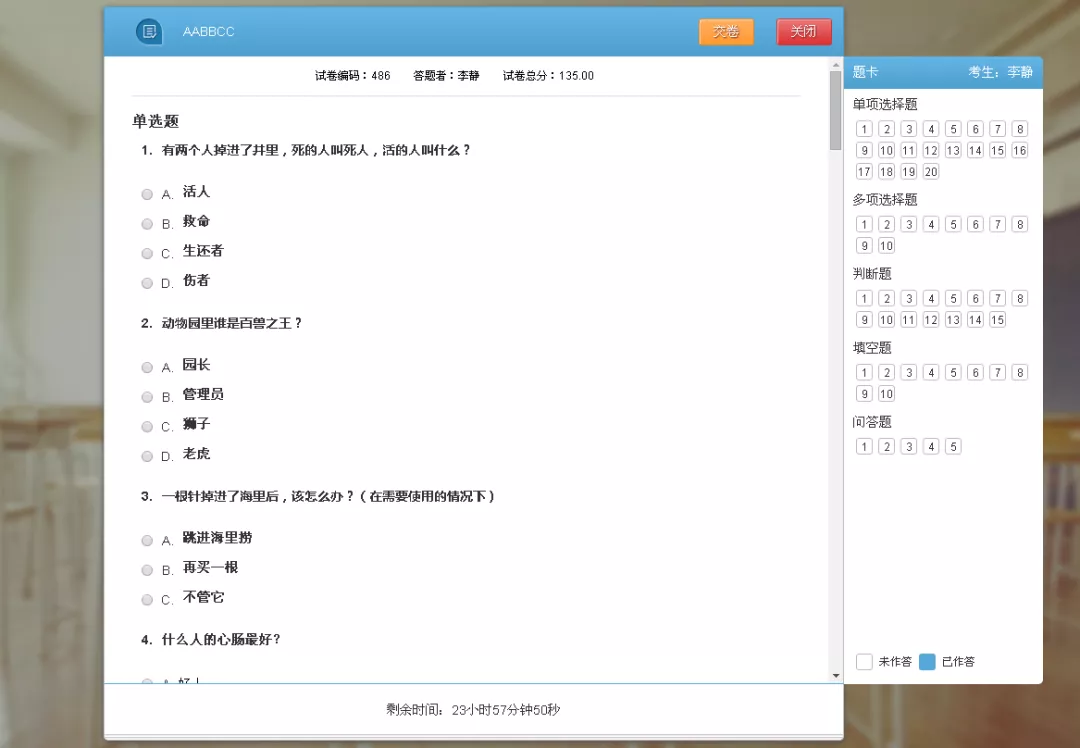The width and height of the screenshot is (1080, 748).
Task: Choose option C 狮子 for question 2
Action: tap(147, 427)
